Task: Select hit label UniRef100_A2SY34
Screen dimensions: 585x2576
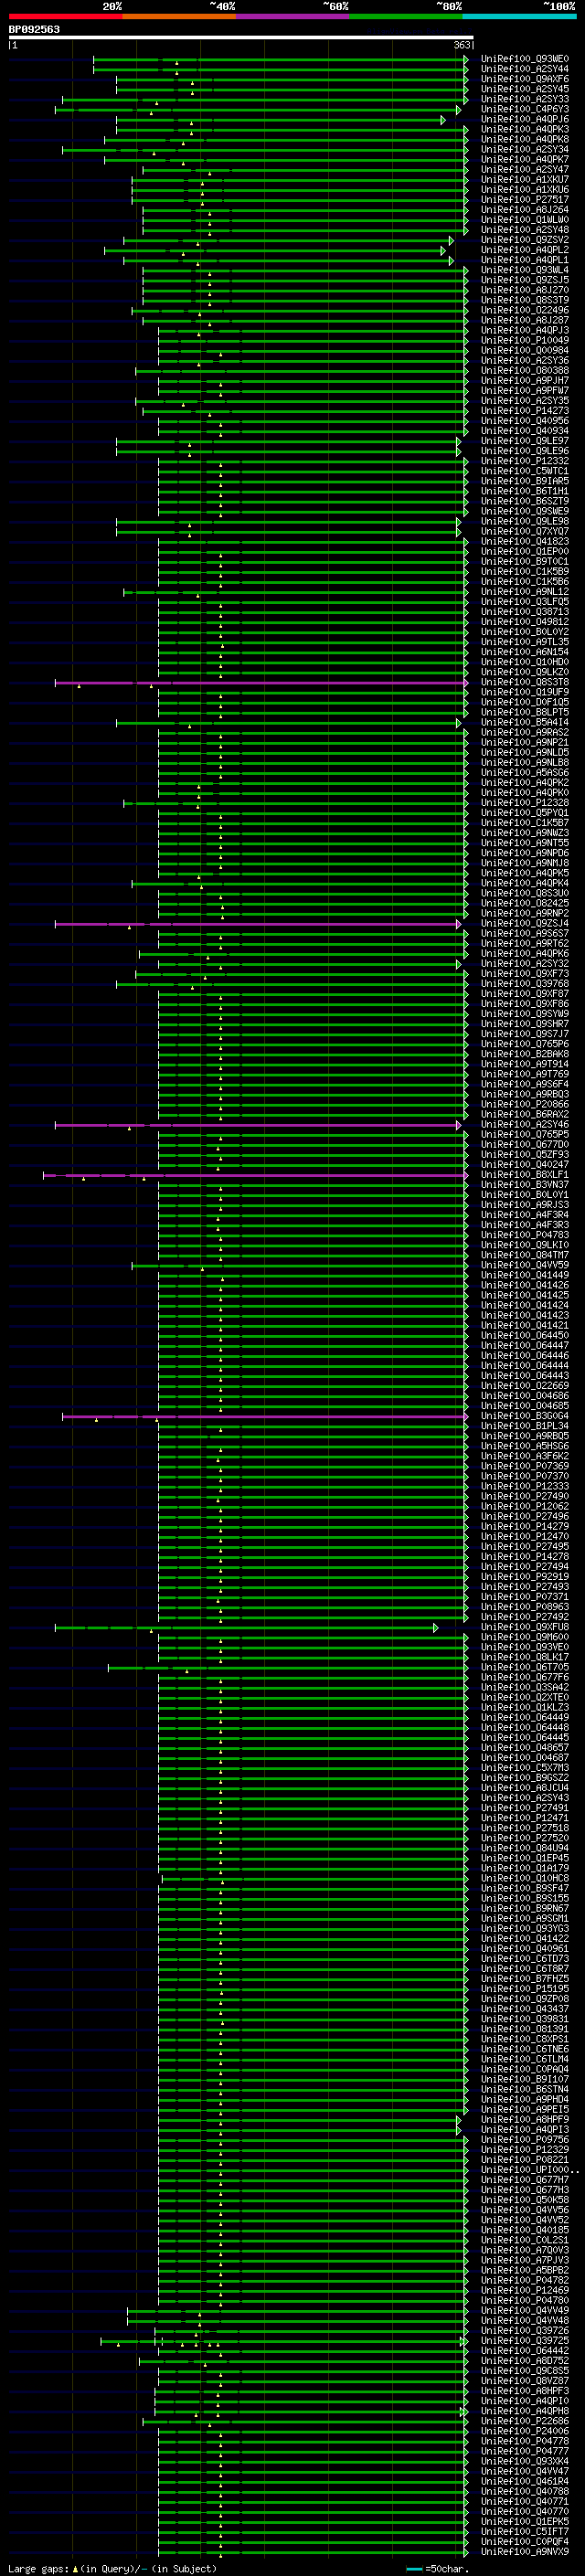Action: point(524,149)
